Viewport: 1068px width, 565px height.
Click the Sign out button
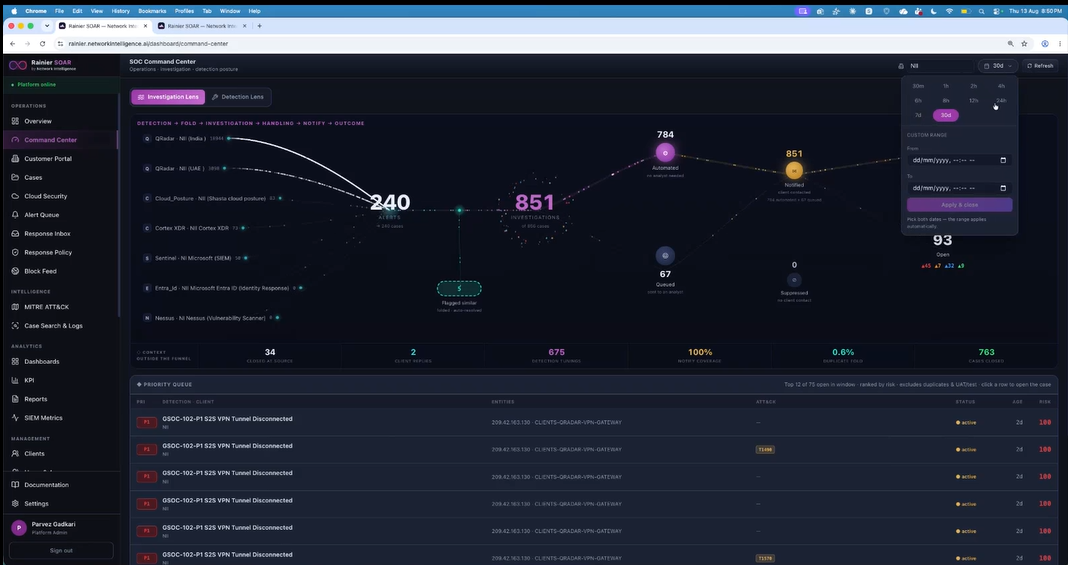click(61, 551)
